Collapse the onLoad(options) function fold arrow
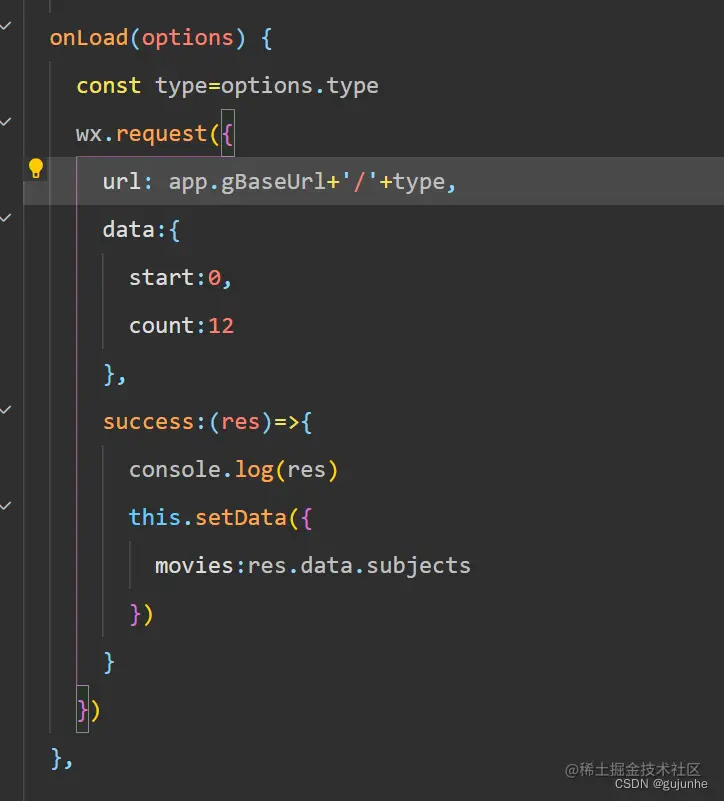The image size is (724, 801). pyautogui.click(x=6, y=26)
